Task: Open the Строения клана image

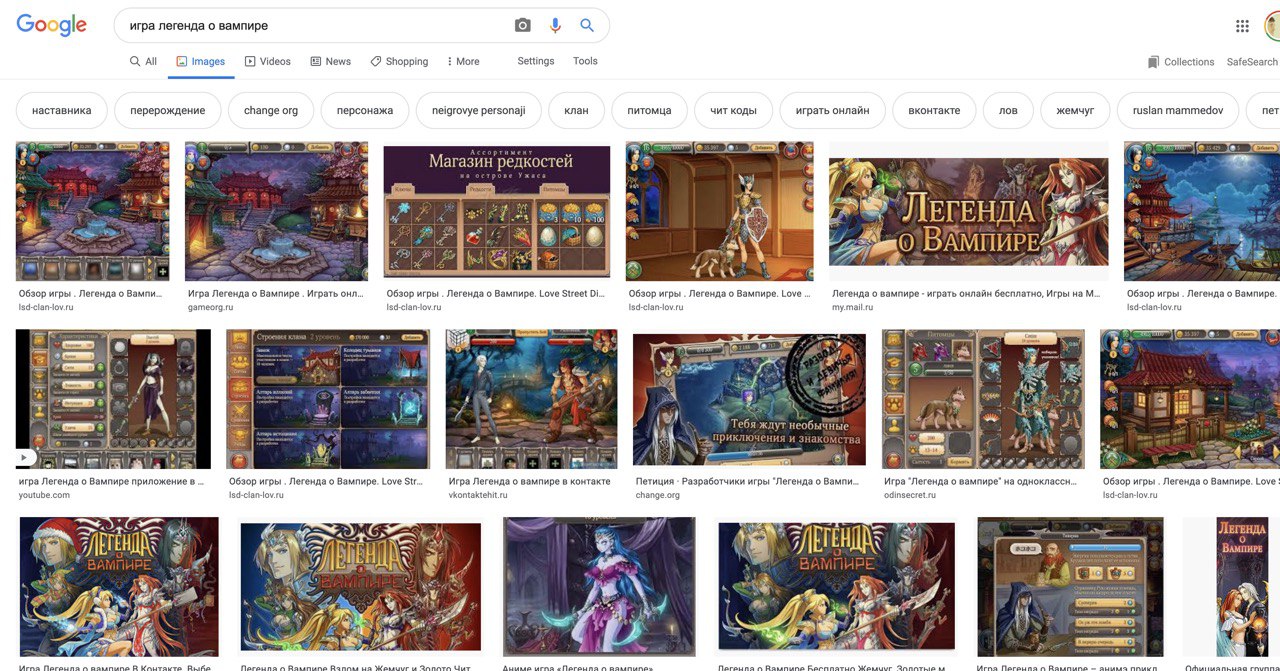Action: (x=328, y=399)
